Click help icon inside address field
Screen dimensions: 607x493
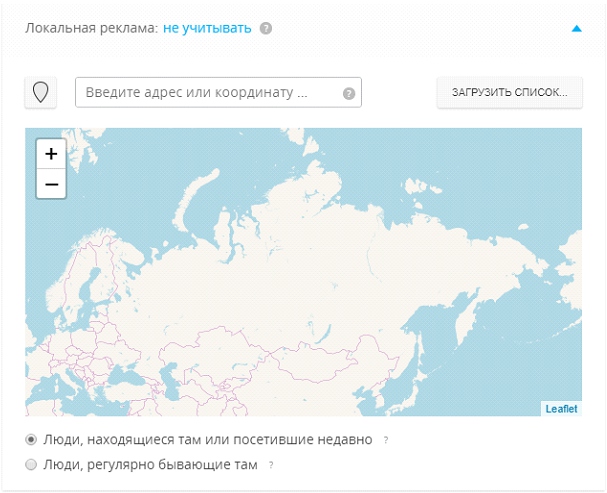pyautogui.click(x=349, y=93)
